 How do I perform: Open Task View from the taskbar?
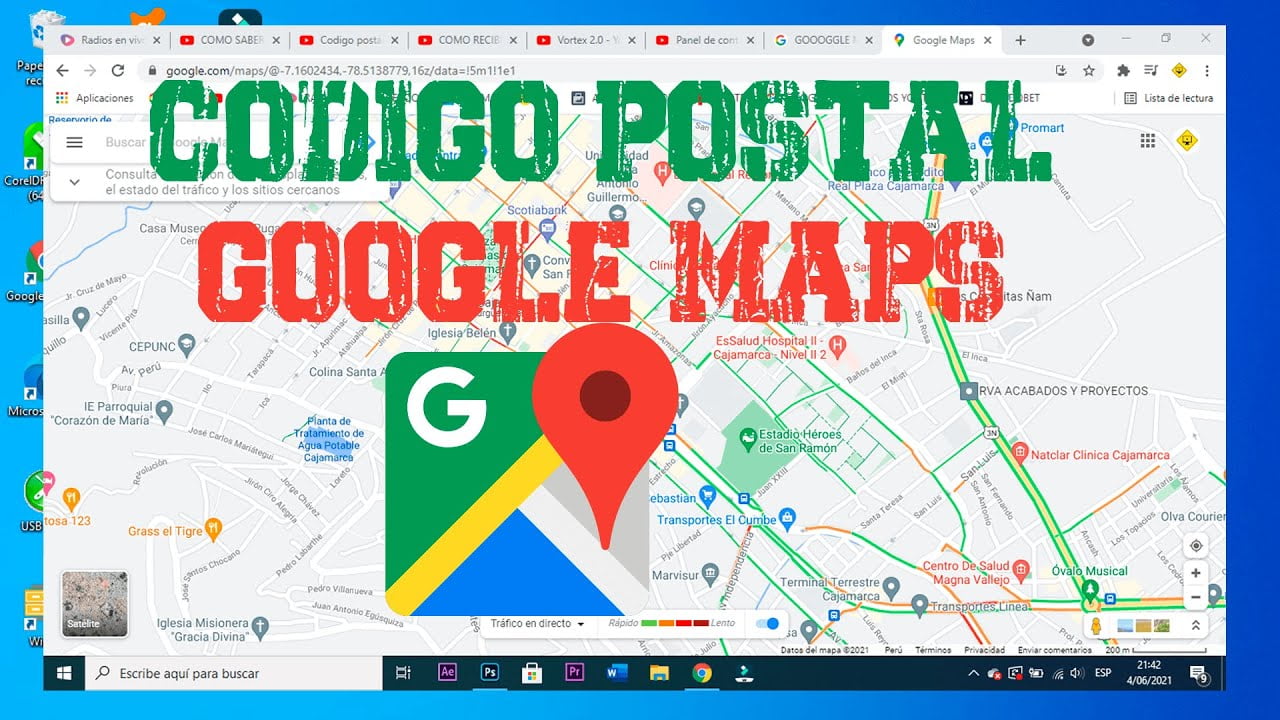(x=404, y=673)
